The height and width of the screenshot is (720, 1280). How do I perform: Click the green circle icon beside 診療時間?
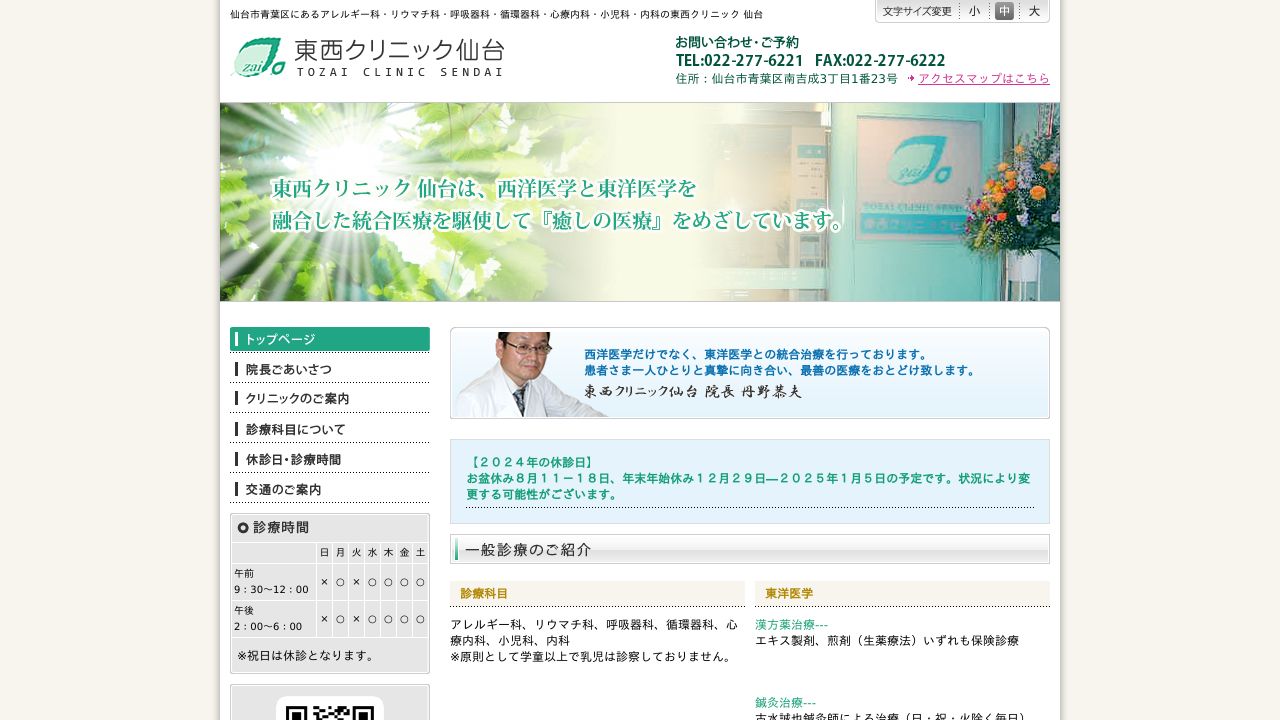244,528
